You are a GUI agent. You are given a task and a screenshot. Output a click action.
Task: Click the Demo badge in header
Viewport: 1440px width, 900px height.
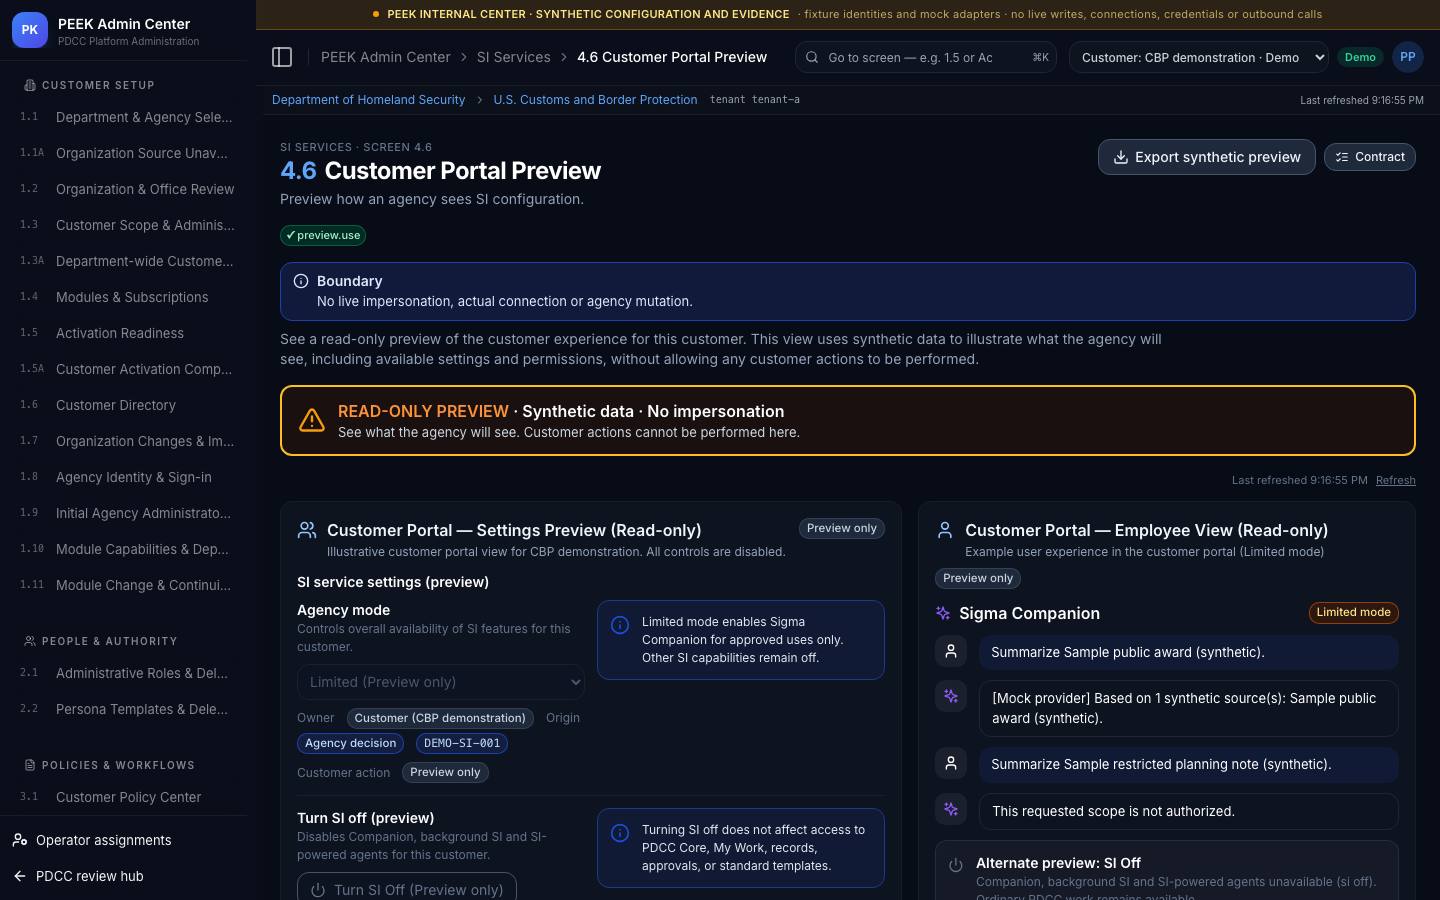tap(1360, 57)
